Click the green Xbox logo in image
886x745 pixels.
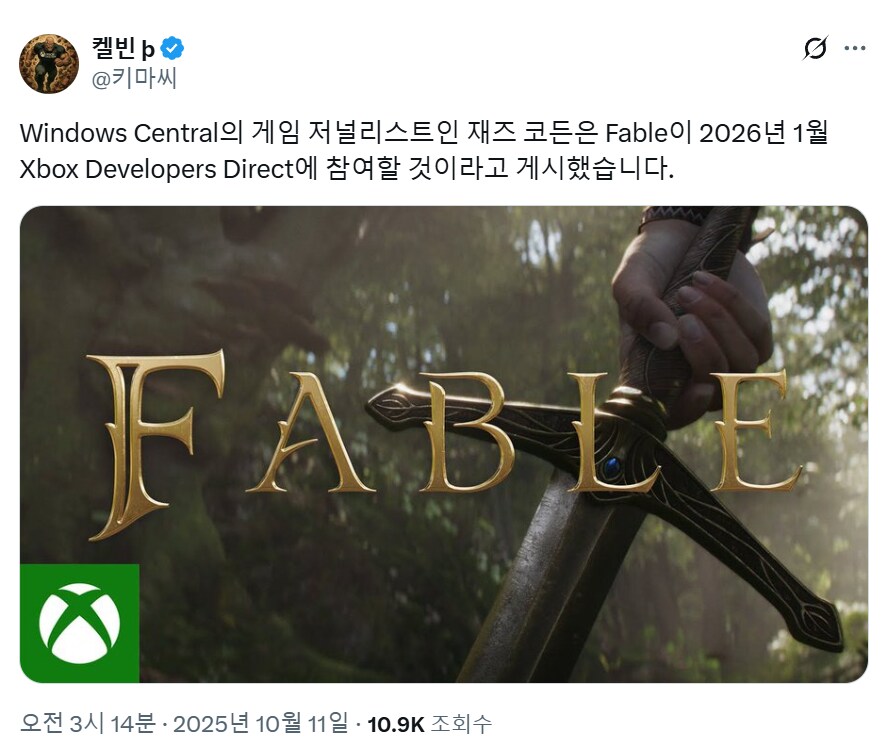coord(80,623)
